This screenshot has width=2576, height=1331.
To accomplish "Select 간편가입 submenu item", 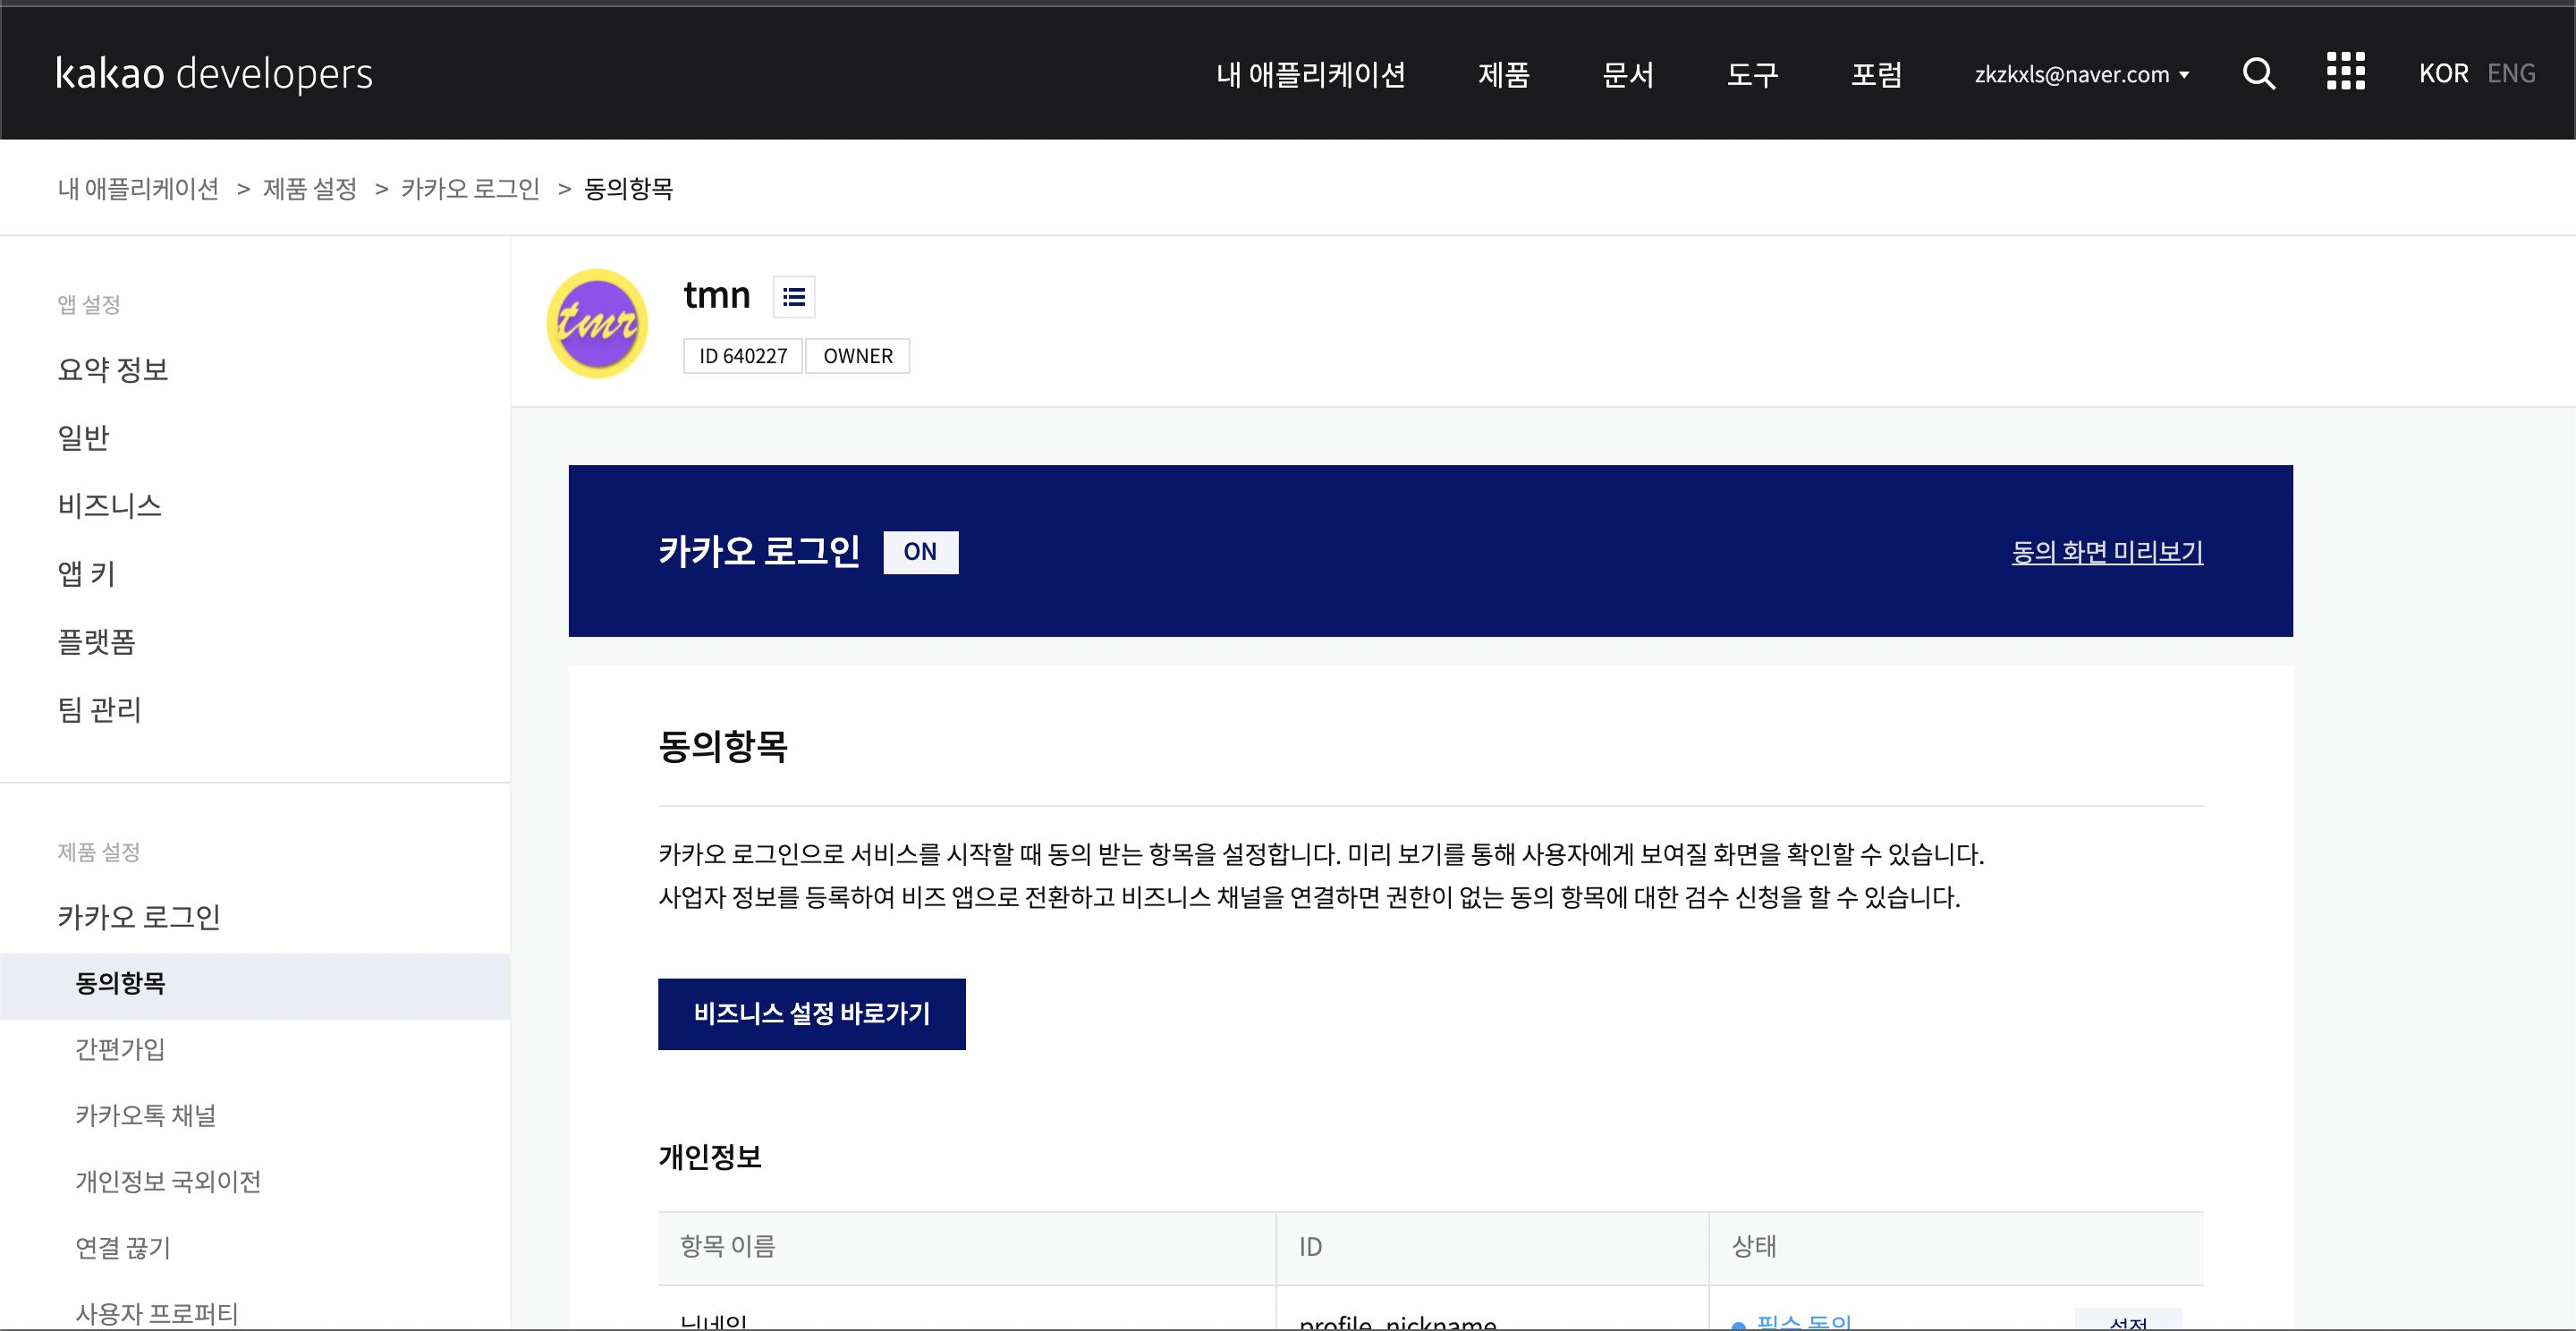I will click(x=120, y=1049).
